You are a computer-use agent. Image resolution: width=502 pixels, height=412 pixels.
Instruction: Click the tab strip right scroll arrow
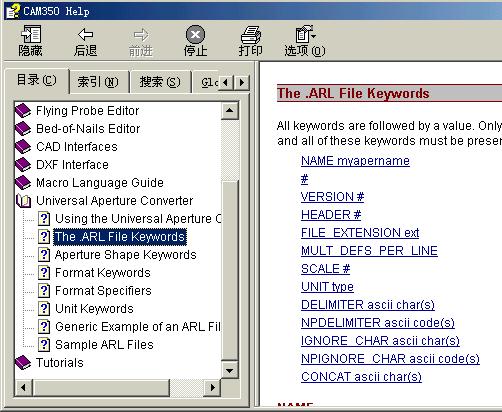(242, 82)
